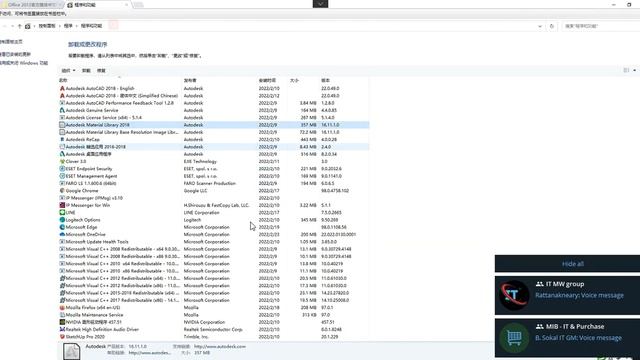This screenshot has width=640, height=360.
Task: Click the Microsoft Edge icon
Action: click(62, 227)
